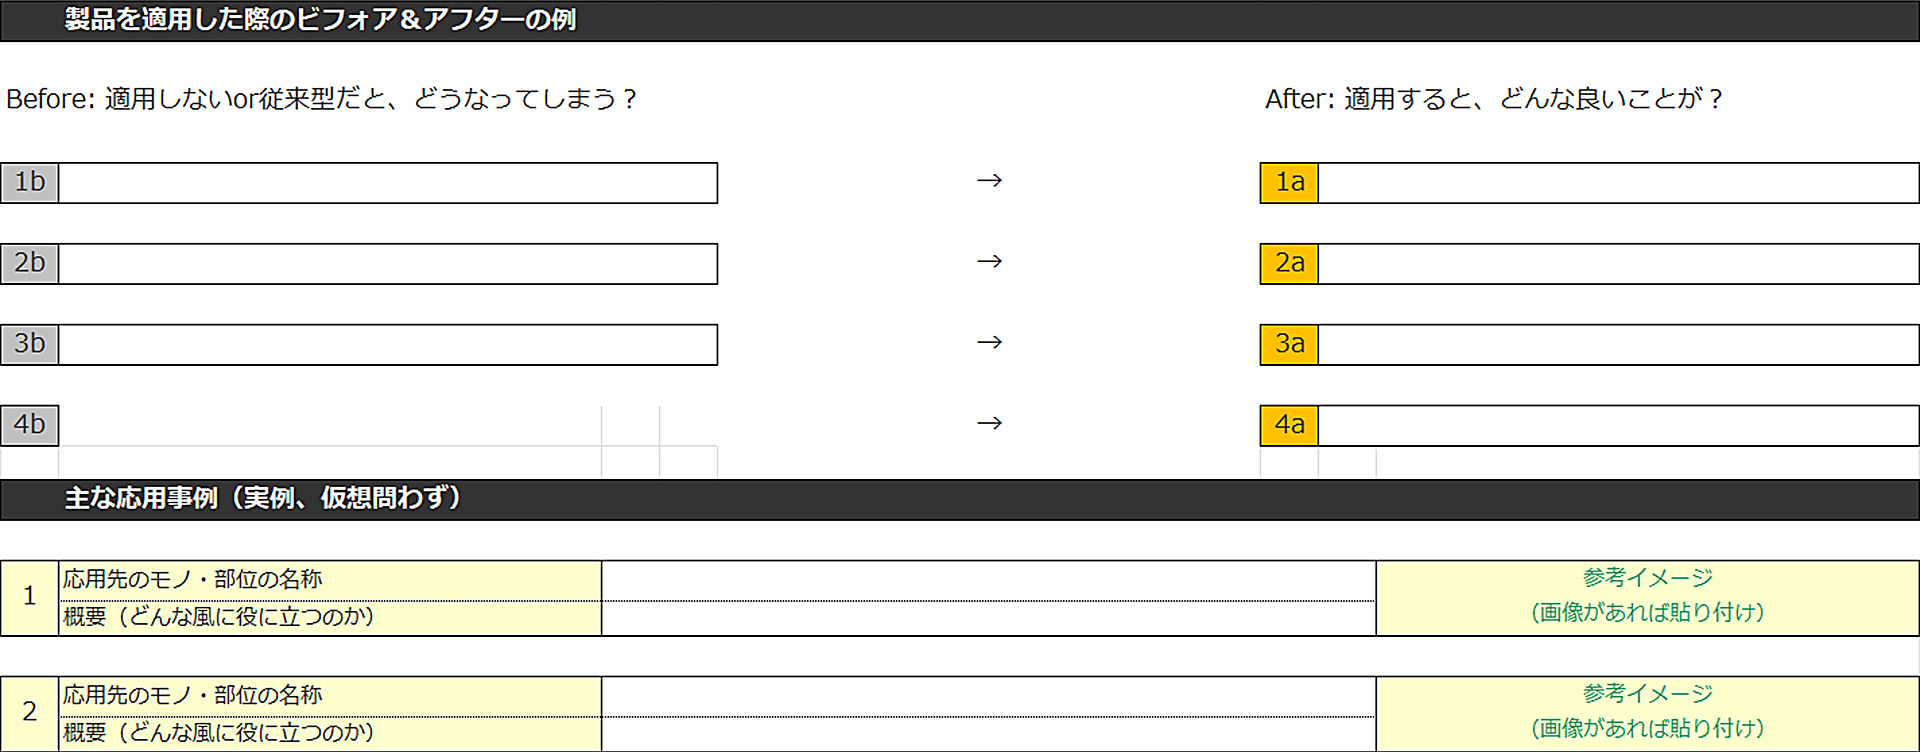This screenshot has height=752, width=1920.
Task: Click the 4a after input field
Action: (x=1619, y=426)
